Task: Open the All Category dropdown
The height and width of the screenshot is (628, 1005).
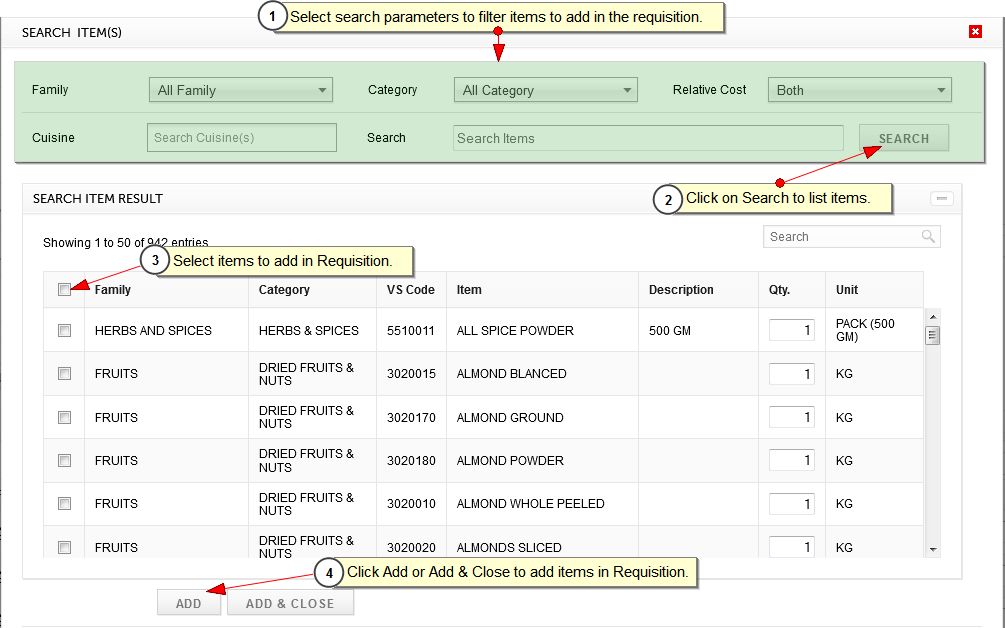Action: coord(545,90)
